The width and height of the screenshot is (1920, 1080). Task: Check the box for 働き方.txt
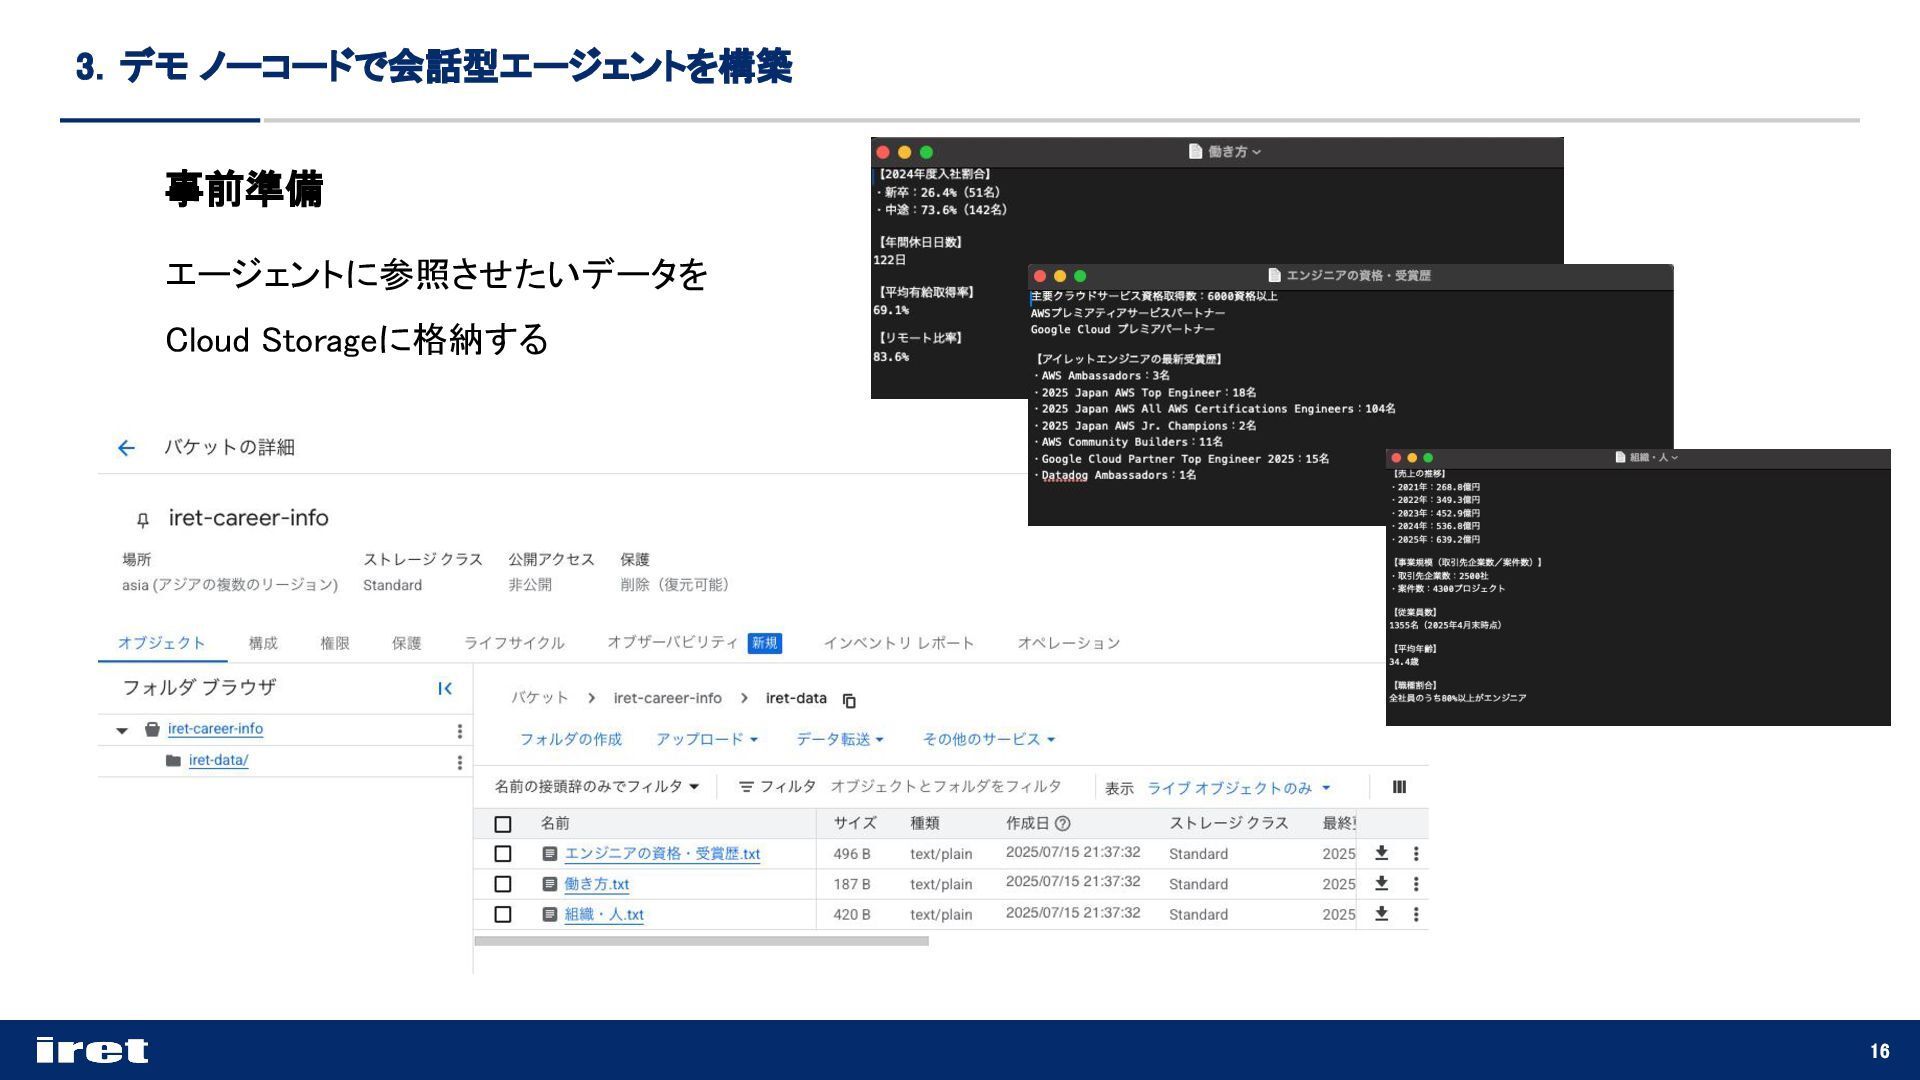(503, 884)
